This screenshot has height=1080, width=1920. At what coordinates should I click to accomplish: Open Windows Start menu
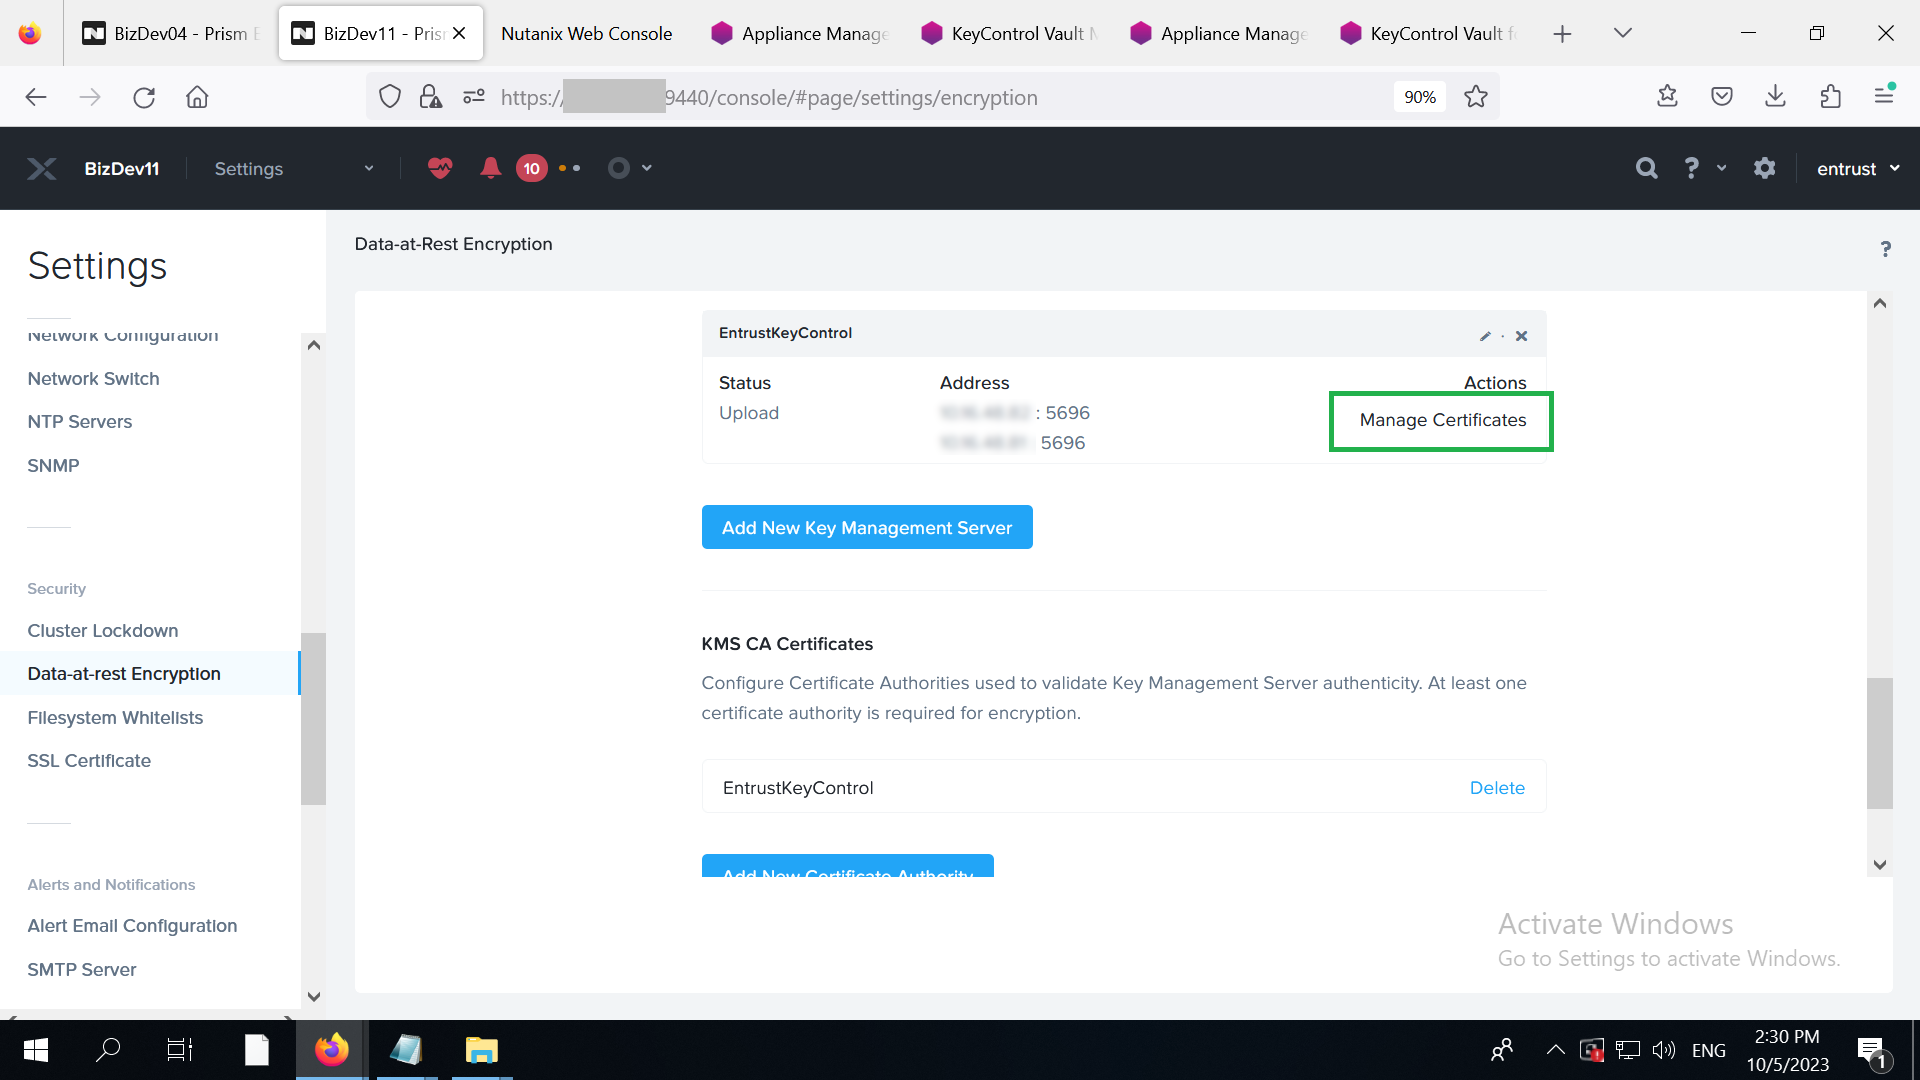tap(36, 1050)
